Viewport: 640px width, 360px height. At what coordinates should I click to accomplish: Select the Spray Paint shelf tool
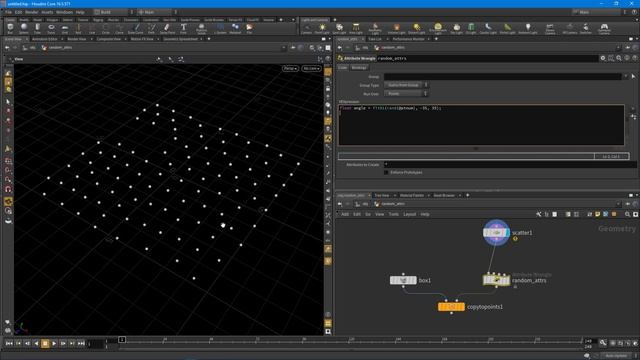[167, 29]
